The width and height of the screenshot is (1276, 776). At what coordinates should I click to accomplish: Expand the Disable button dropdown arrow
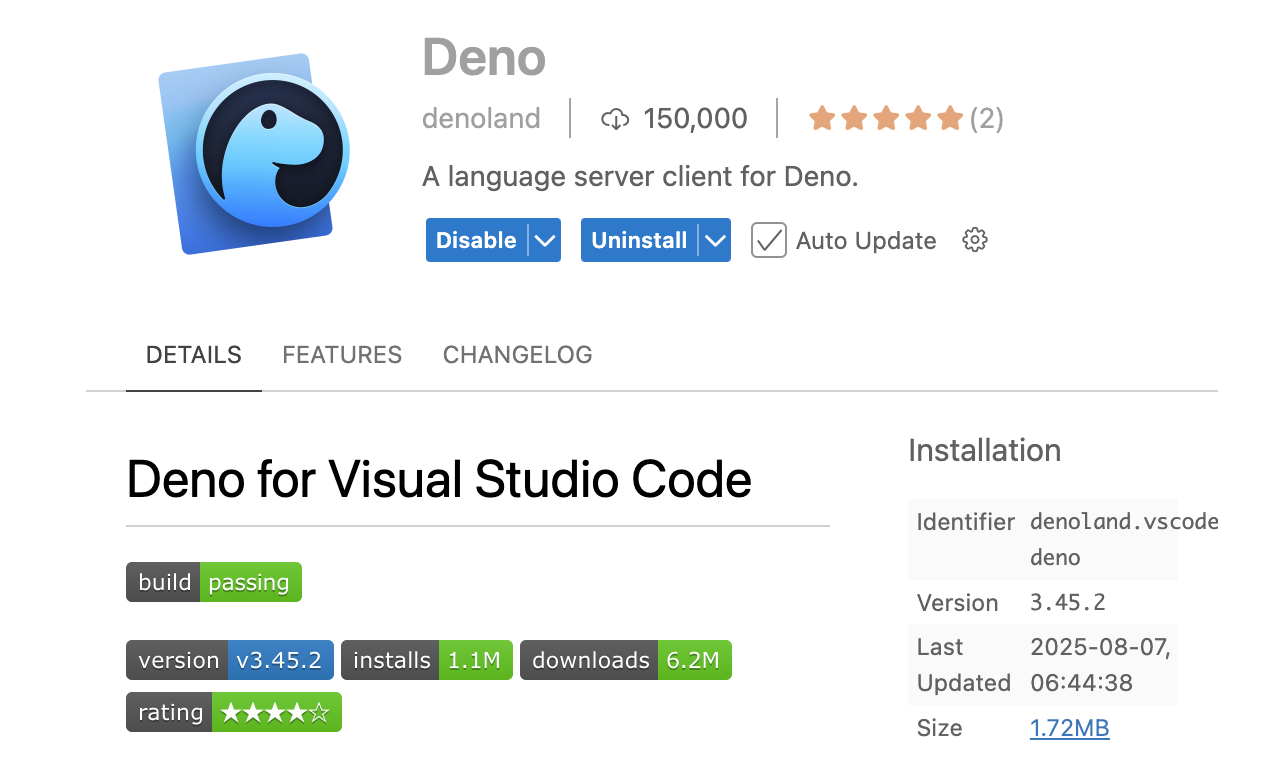tap(545, 240)
